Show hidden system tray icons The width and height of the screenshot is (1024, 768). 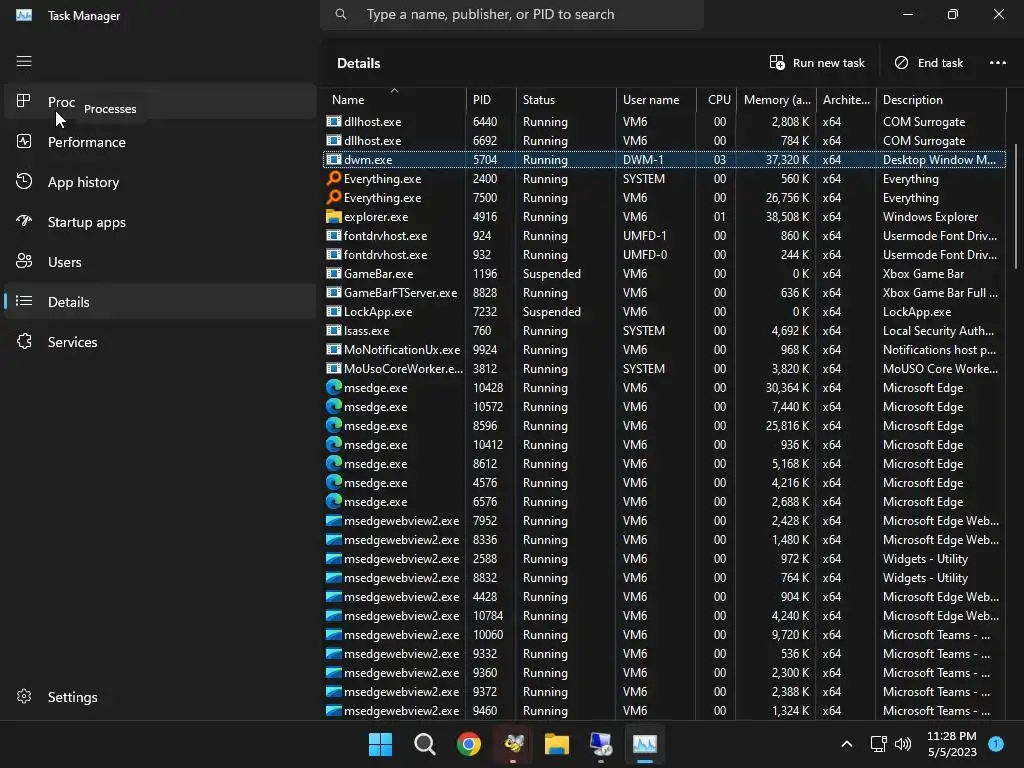[x=846, y=744]
